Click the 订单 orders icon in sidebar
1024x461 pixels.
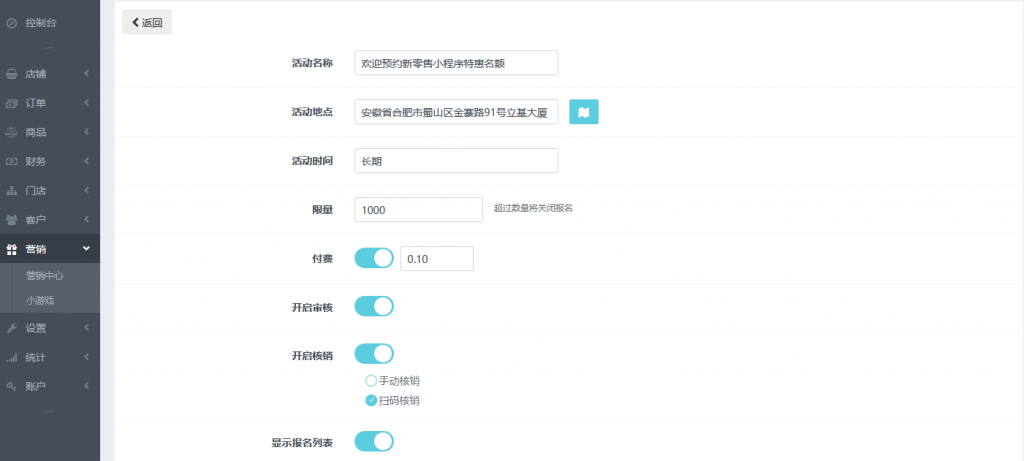pyautogui.click(x=11, y=103)
